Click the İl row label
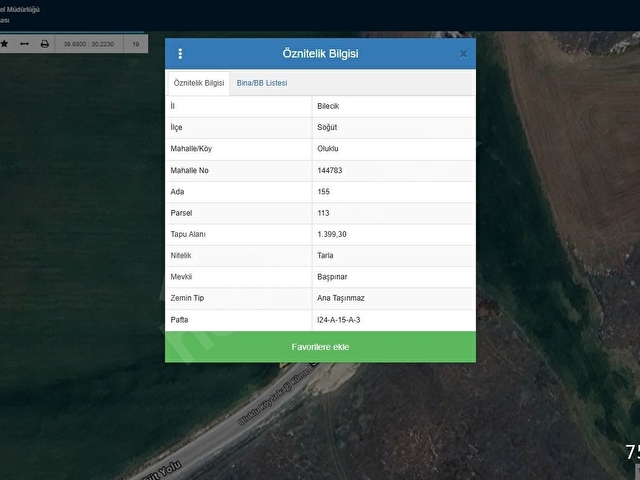The height and width of the screenshot is (480, 640). 173,106
